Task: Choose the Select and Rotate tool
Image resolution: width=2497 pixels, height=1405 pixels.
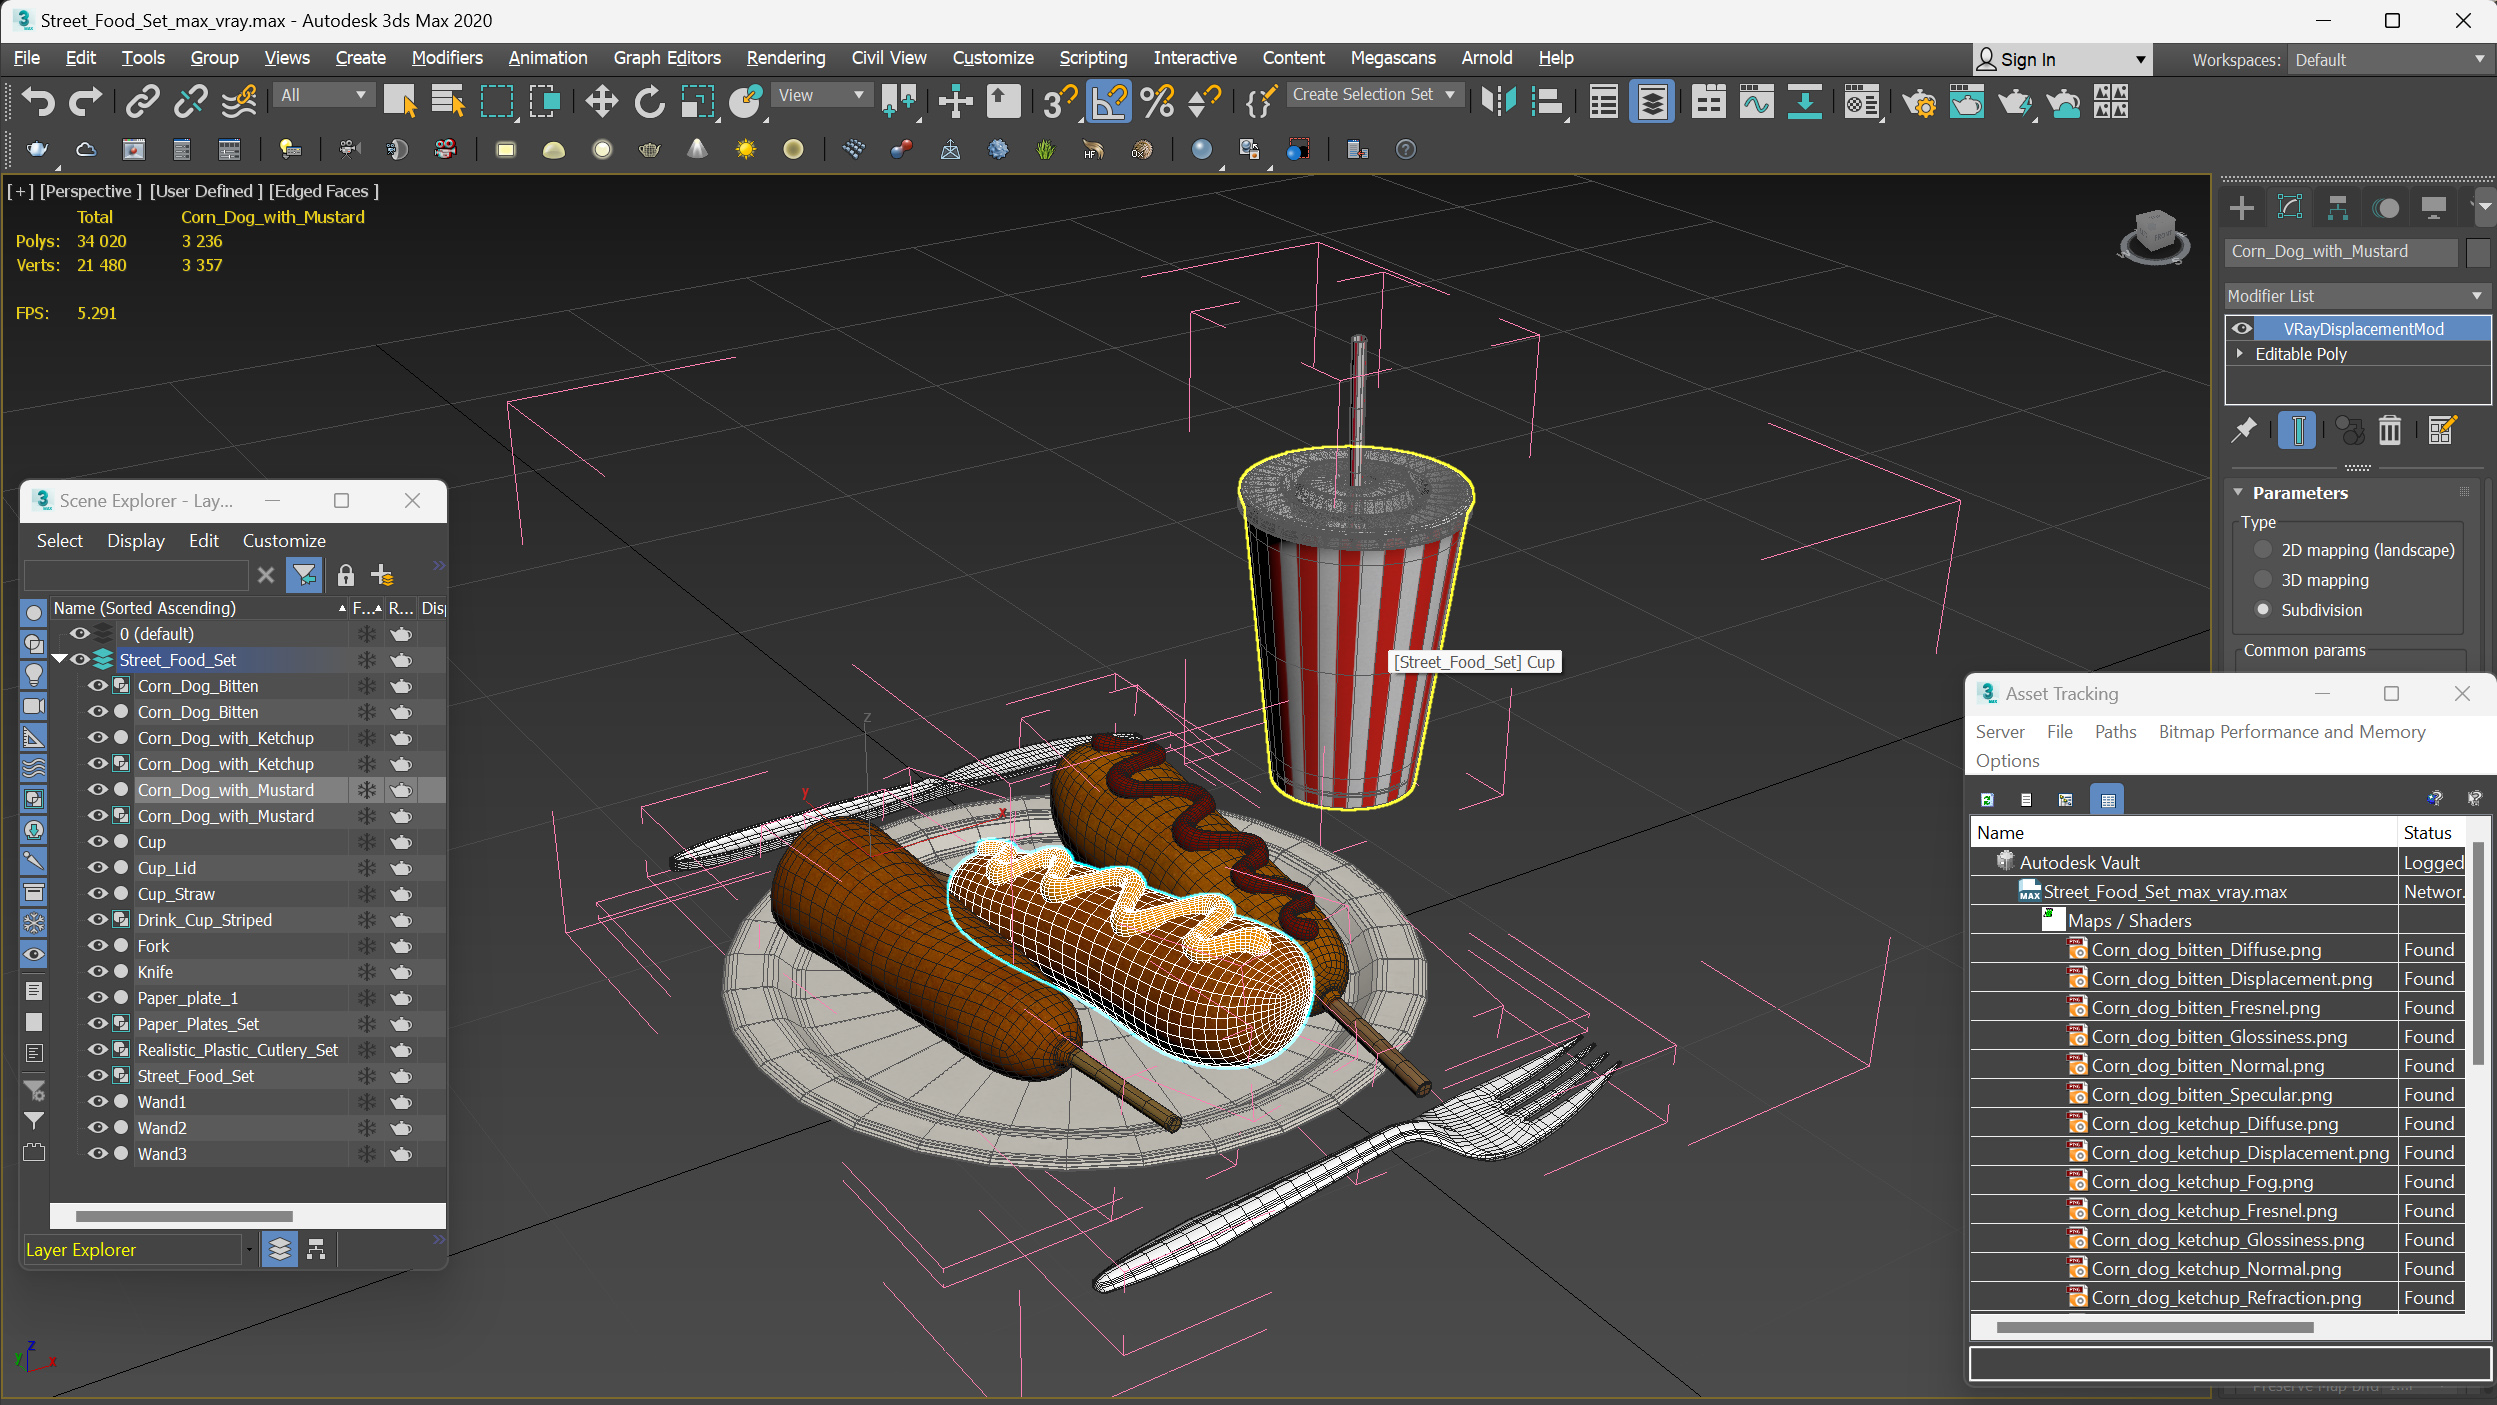Action: [x=649, y=101]
